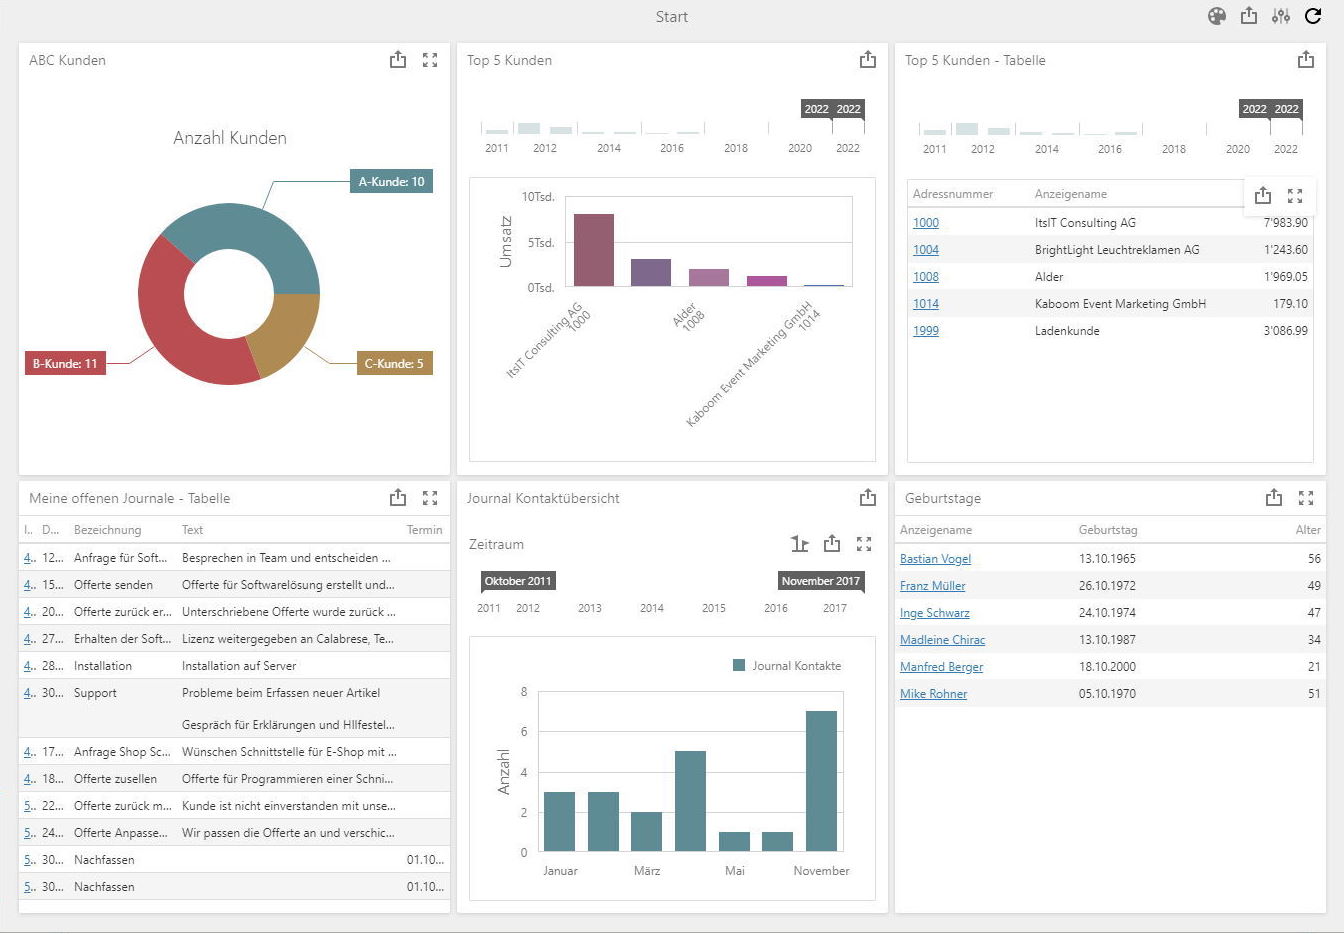
Task: Toggle Journal Kontakte legend entry
Action: pos(787,666)
